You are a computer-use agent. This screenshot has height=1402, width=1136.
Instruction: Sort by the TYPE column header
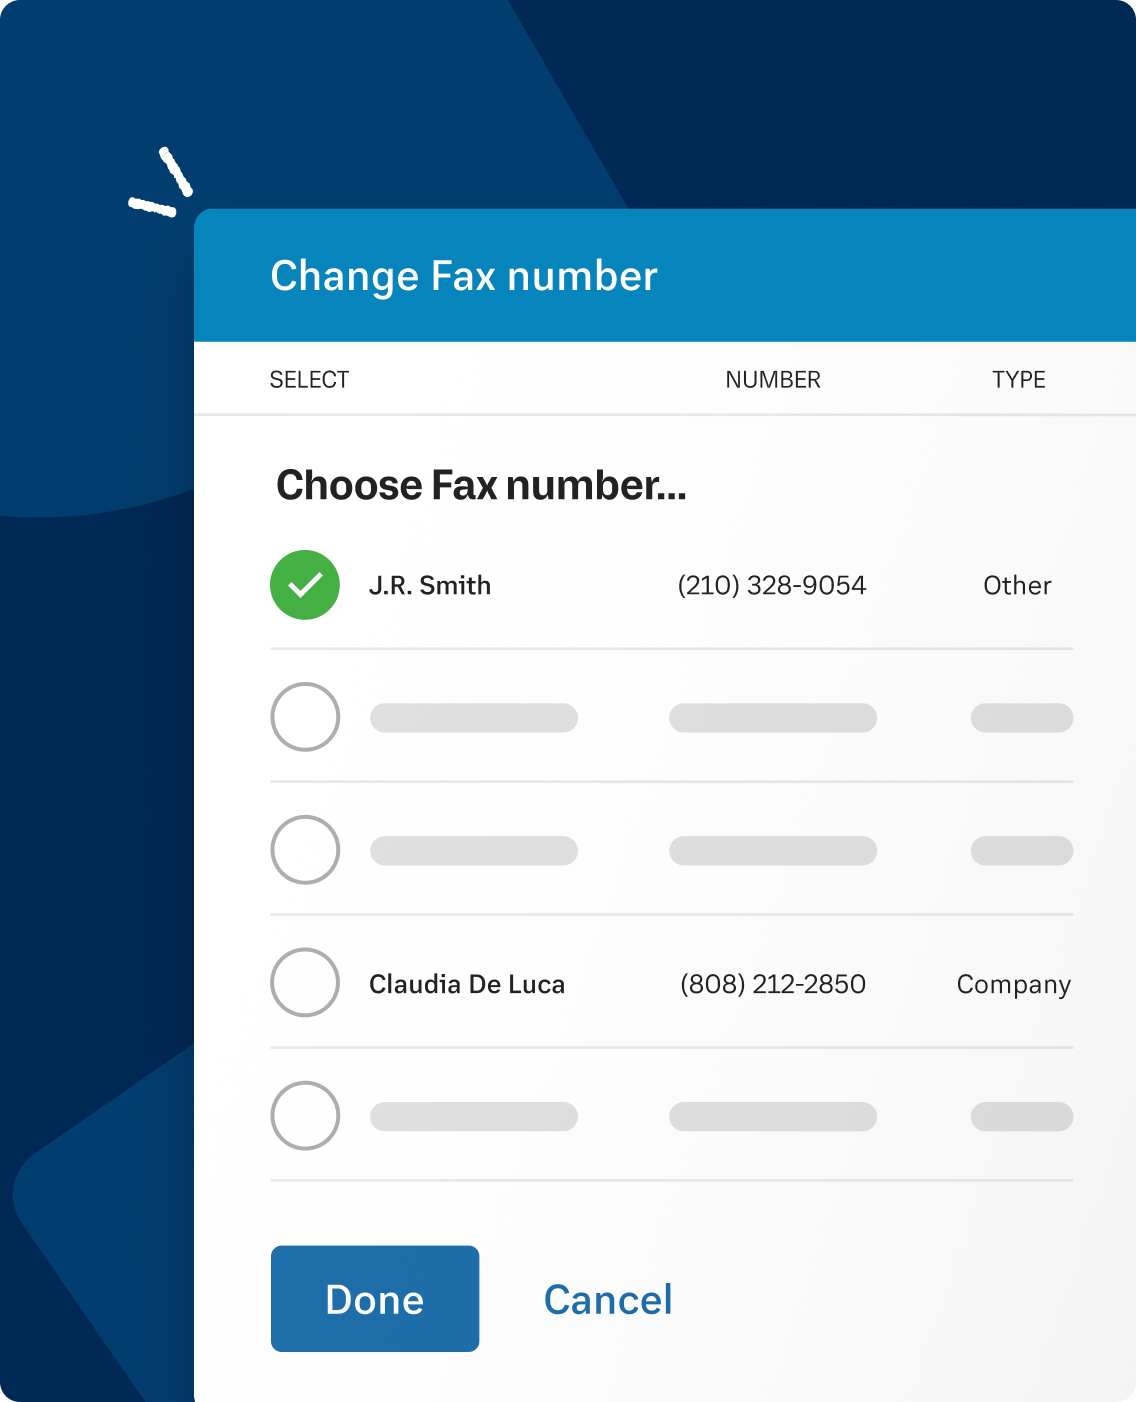coord(1019,379)
